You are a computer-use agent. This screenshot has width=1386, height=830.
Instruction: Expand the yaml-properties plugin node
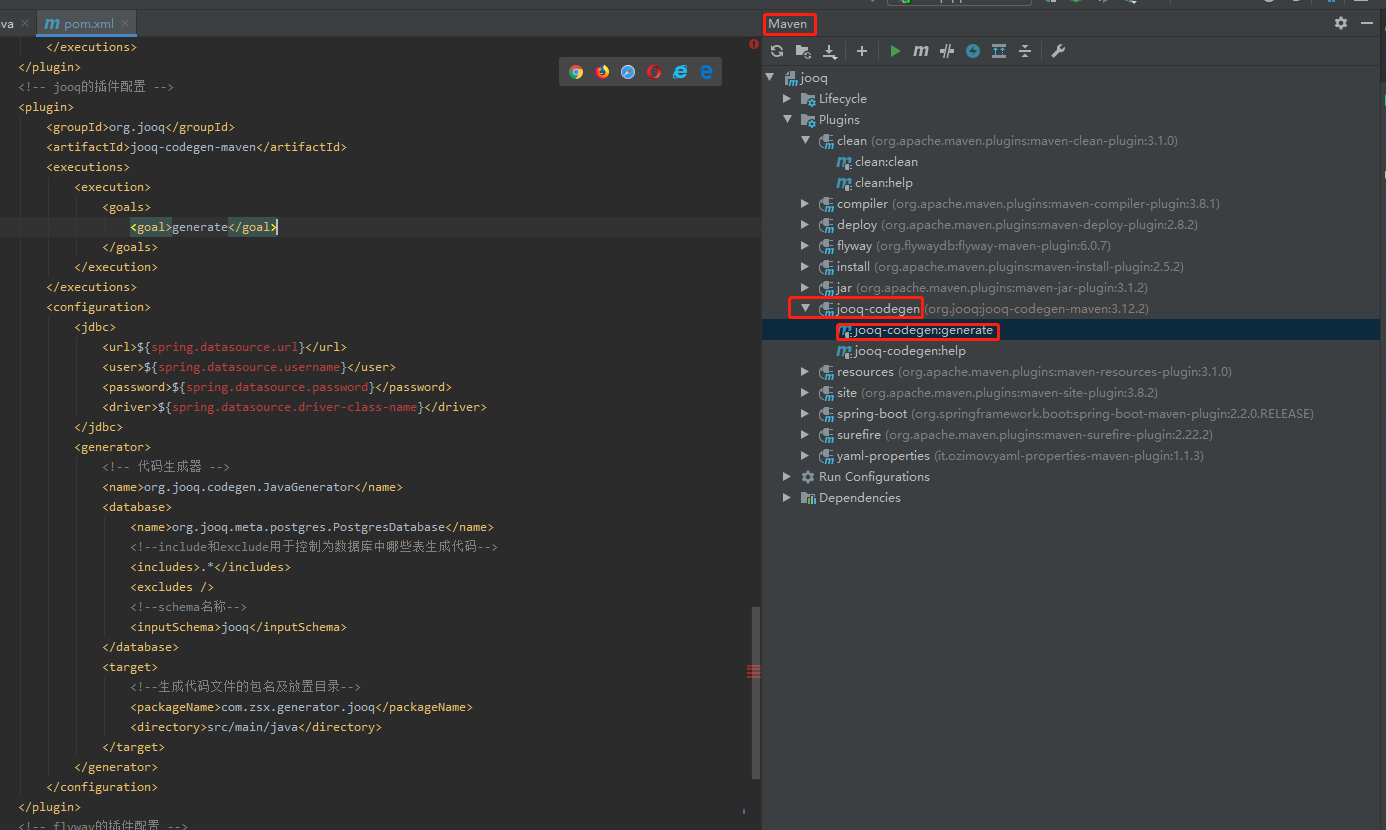[806, 456]
